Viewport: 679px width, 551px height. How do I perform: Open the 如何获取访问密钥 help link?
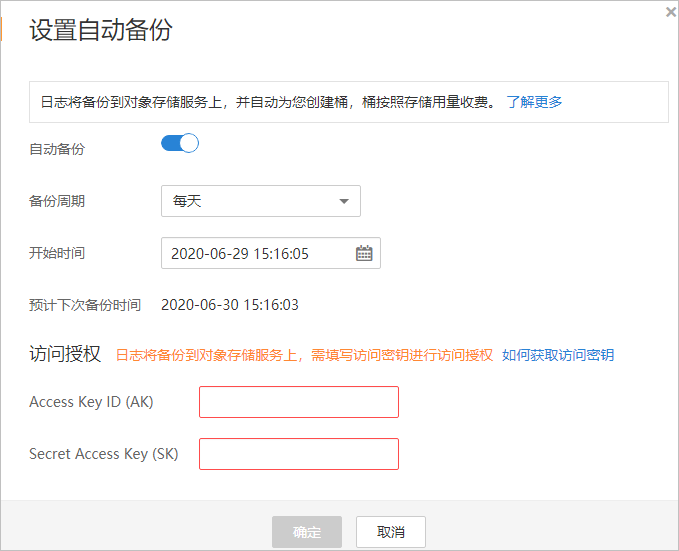click(558, 355)
